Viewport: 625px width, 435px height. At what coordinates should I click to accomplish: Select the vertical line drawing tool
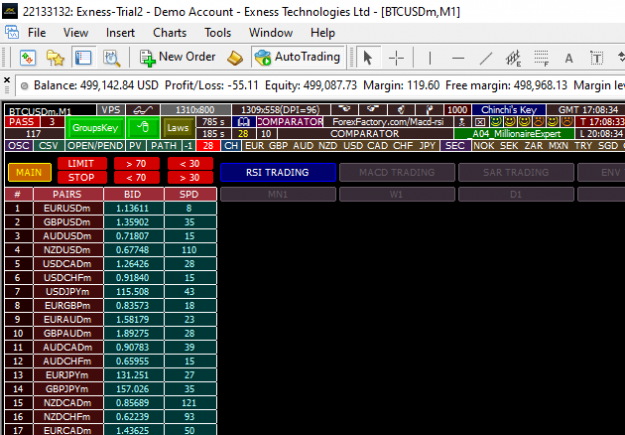click(x=430, y=58)
